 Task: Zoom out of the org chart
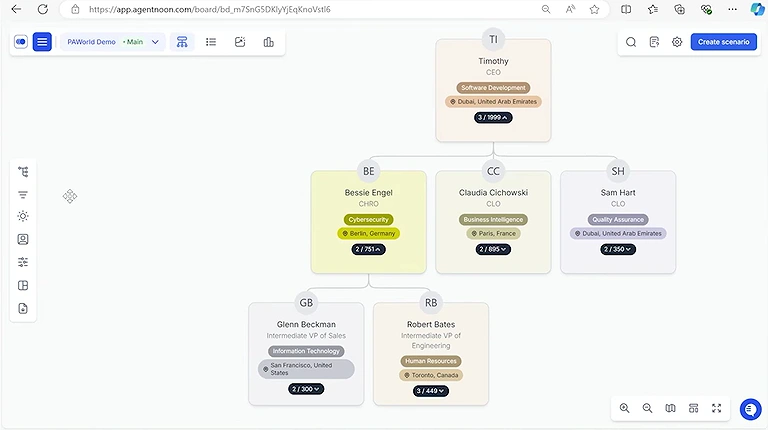click(648, 408)
